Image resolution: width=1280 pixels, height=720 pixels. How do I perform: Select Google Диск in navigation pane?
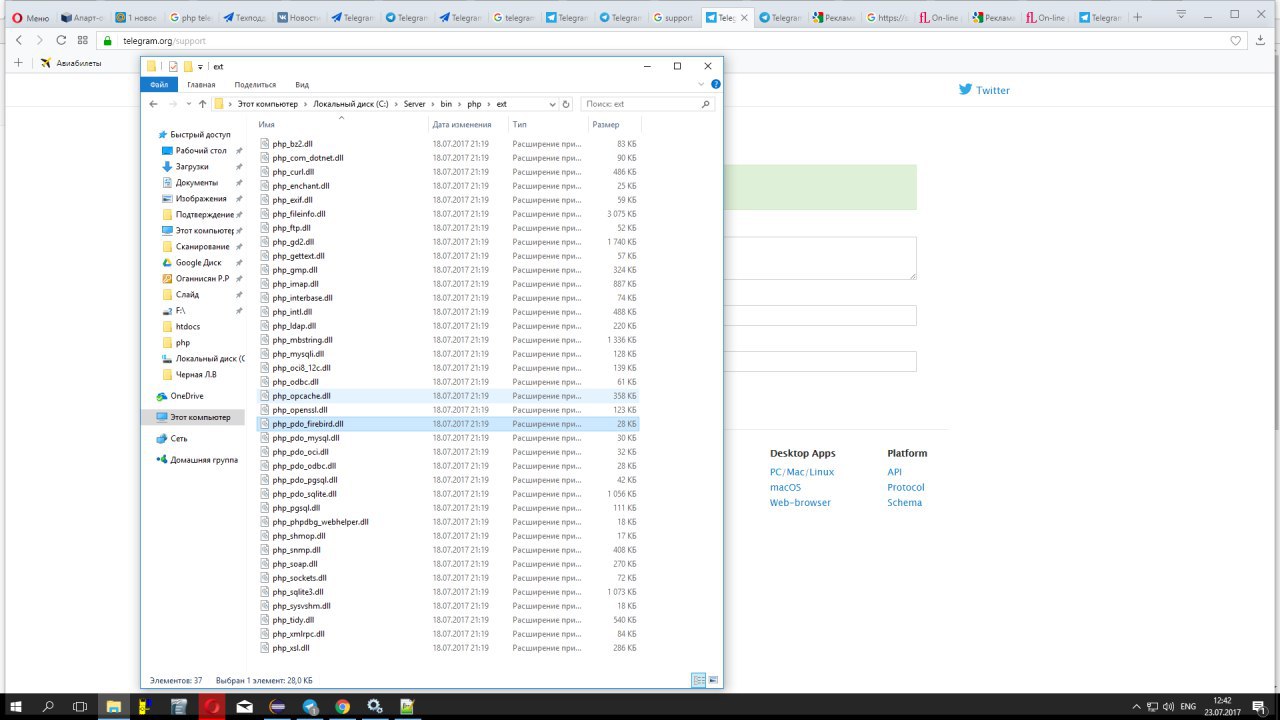pyautogui.click(x=199, y=262)
